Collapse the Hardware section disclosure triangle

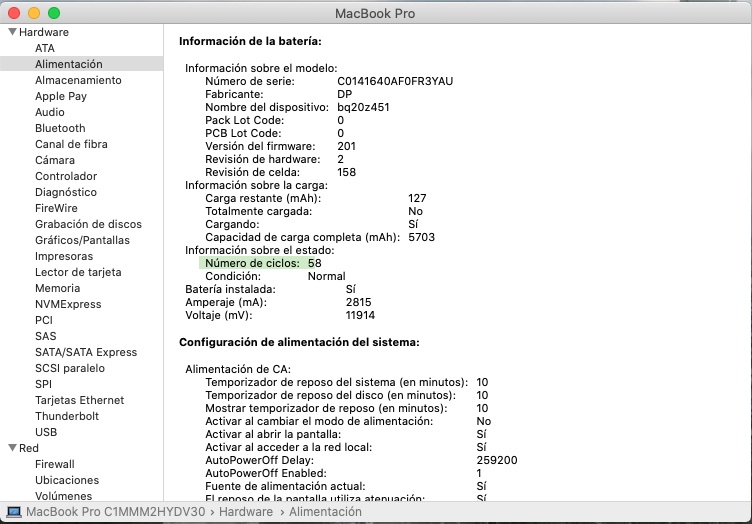pyautogui.click(x=12, y=32)
